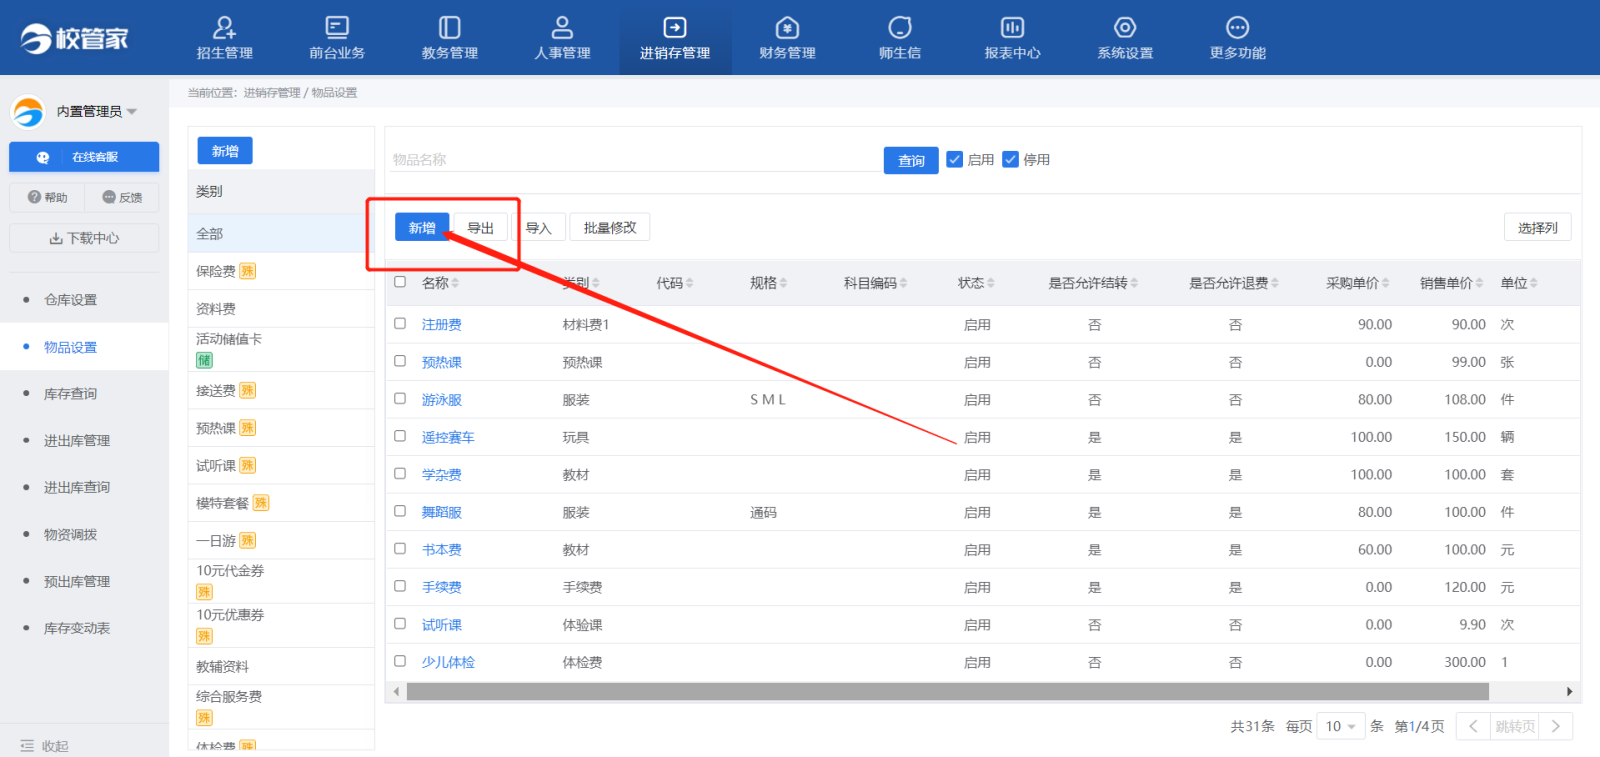Tick the checkbox for 注册费 row
Screen dimensions: 1600x757
coord(400,323)
